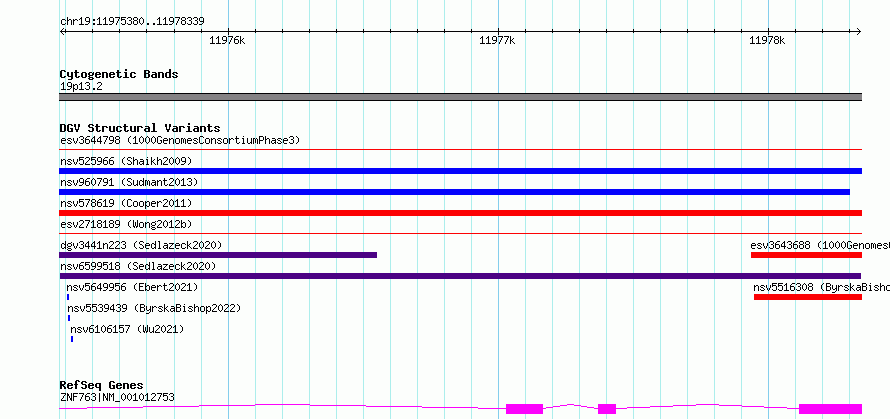
Task: Open nsv6599518 (Sedlazeck2020) variant label
Action: point(138,266)
